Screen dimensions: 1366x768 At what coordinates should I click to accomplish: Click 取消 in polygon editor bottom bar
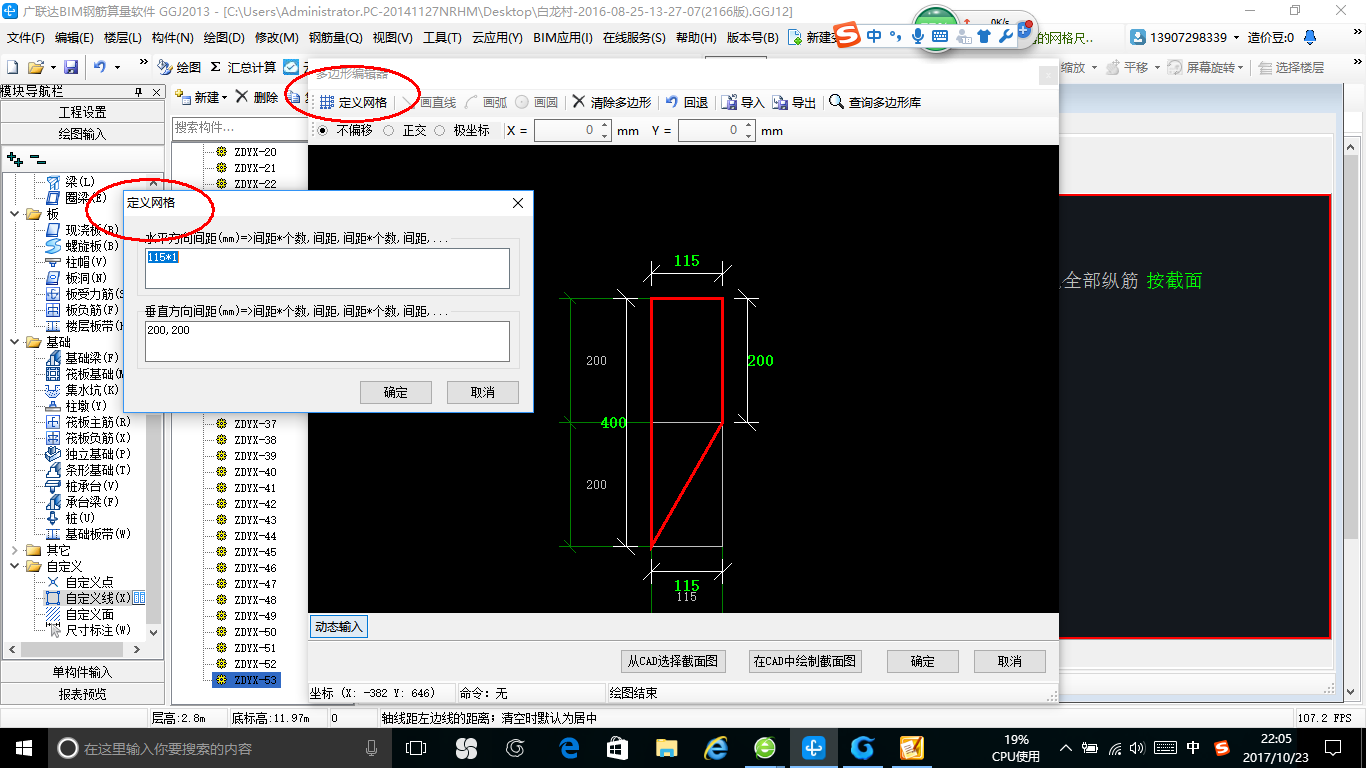pyautogui.click(x=1010, y=661)
